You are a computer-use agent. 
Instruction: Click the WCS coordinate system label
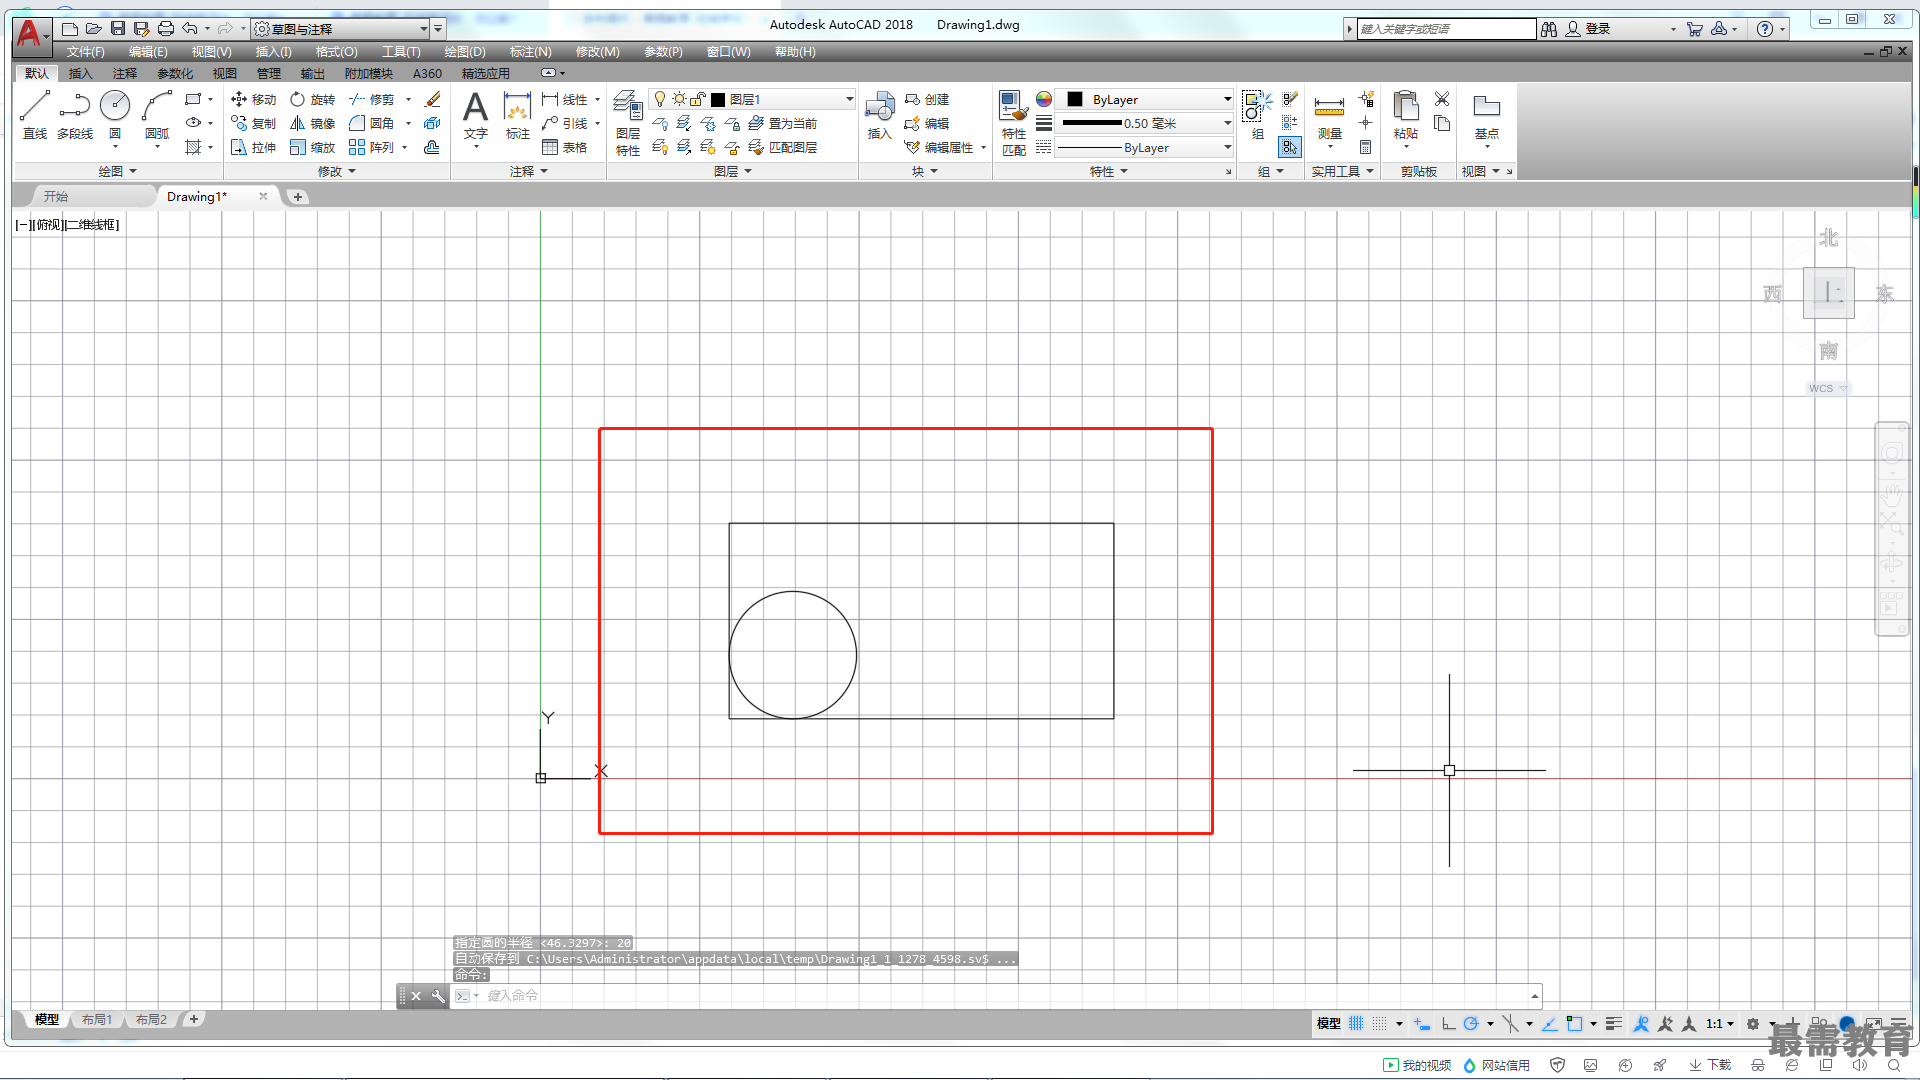(x=1821, y=388)
